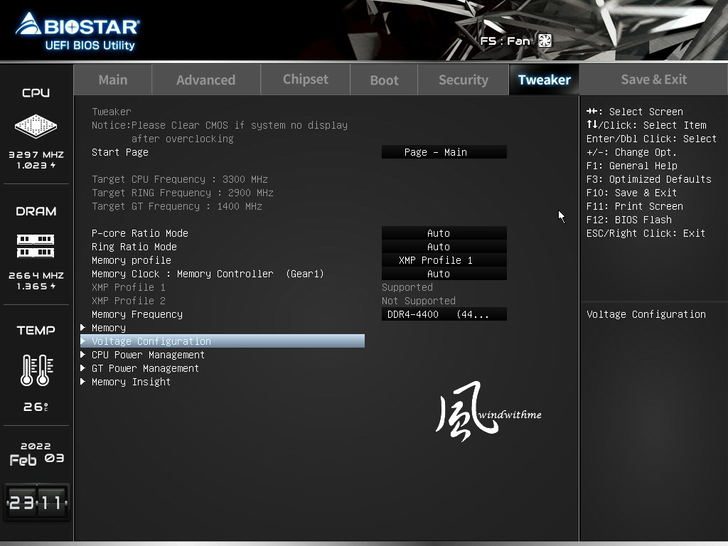Click the Biostar logo
The height and width of the screenshot is (546, 728).
[77, 30]
